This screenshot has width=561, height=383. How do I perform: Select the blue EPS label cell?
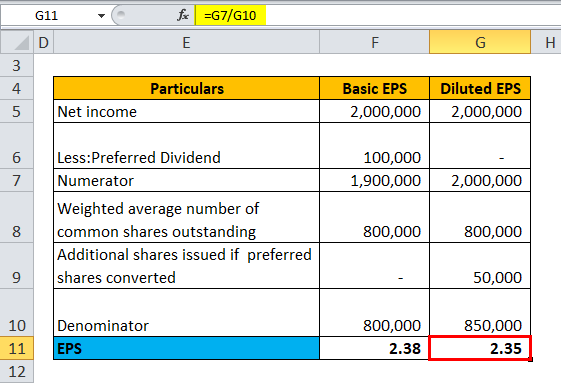pos(186,348)
